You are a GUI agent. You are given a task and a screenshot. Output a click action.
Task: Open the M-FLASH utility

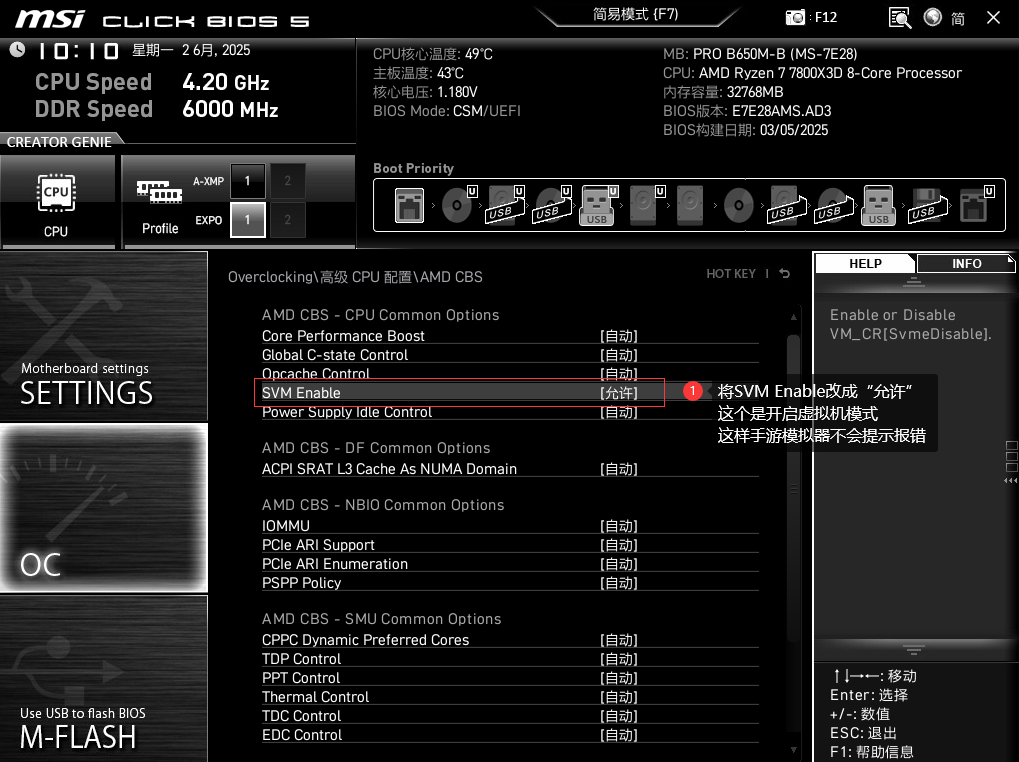pyautogui.click(x=103, y=680)
